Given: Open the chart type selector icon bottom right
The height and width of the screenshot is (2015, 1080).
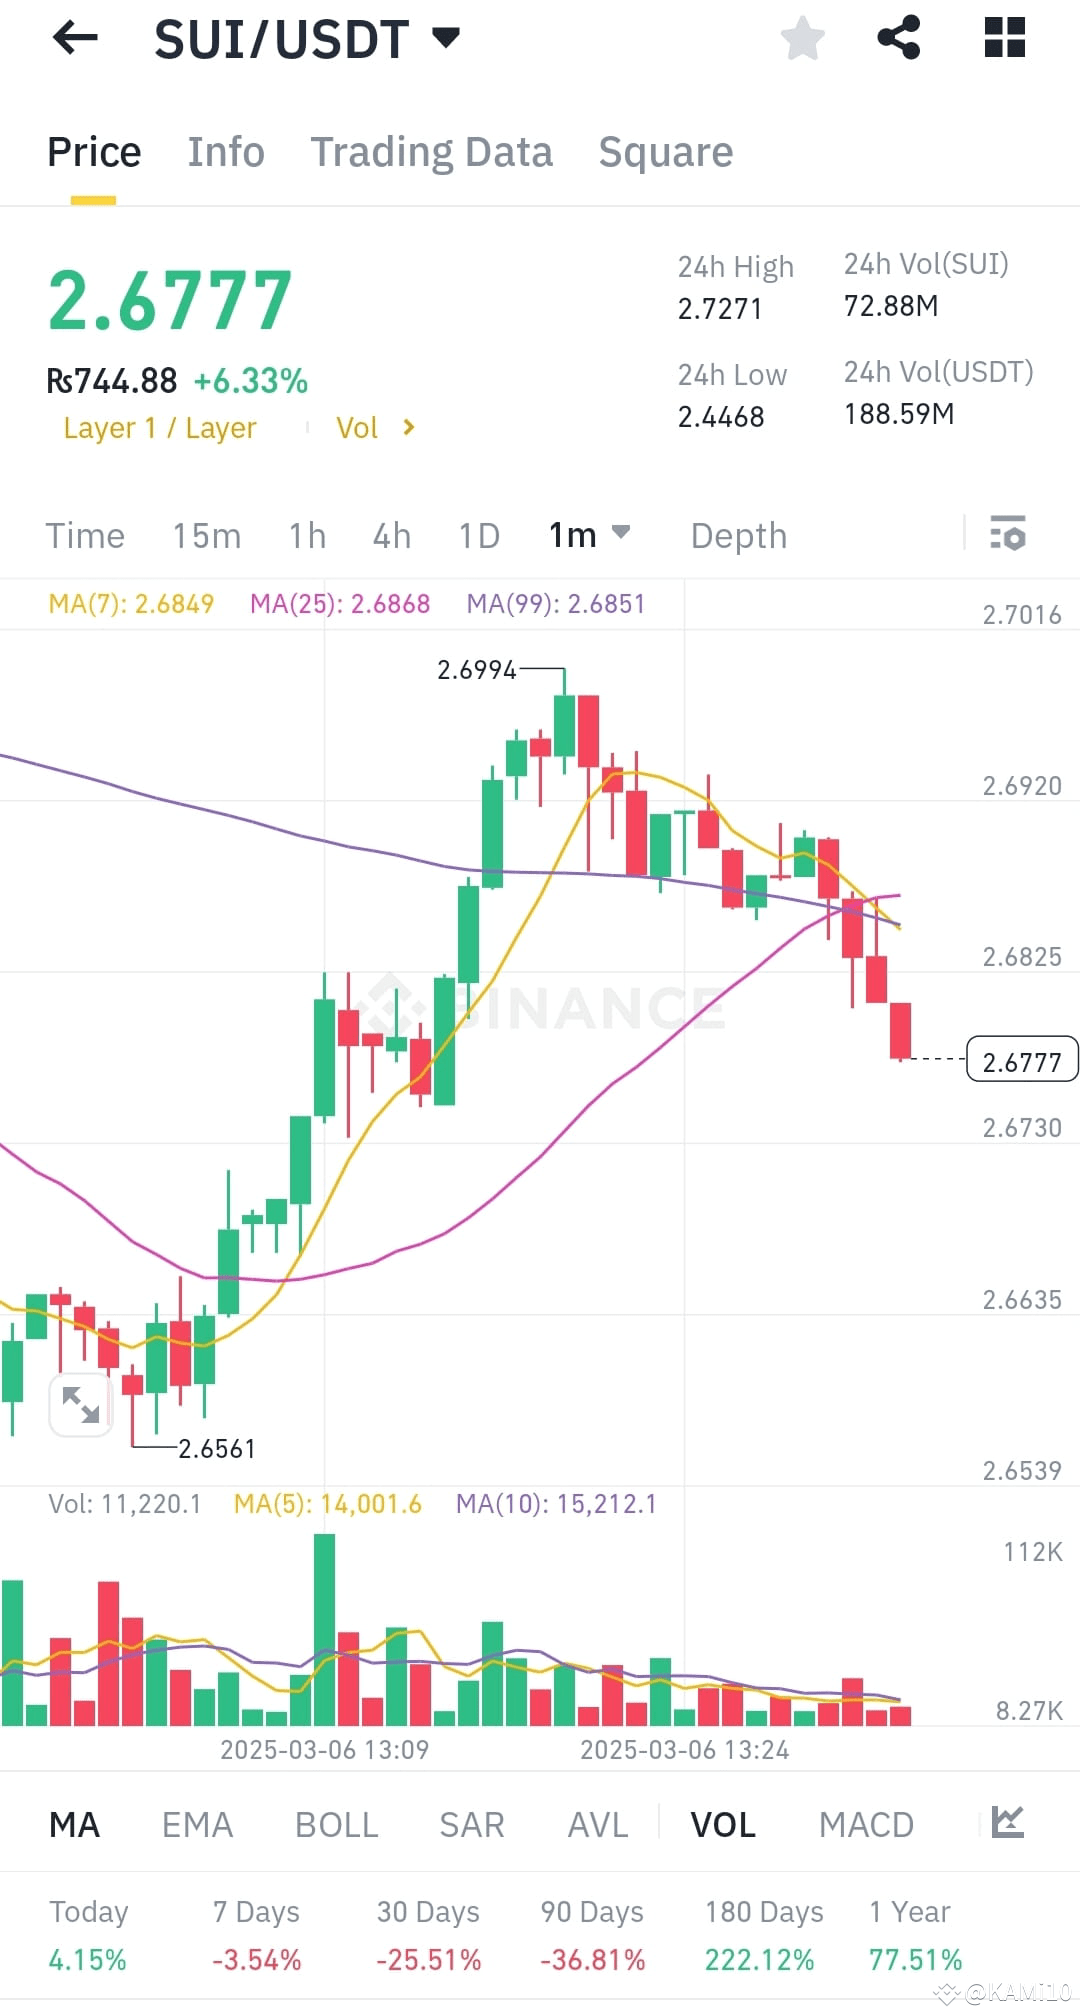Looking at the screenshot, I should click(1010, 1824).
